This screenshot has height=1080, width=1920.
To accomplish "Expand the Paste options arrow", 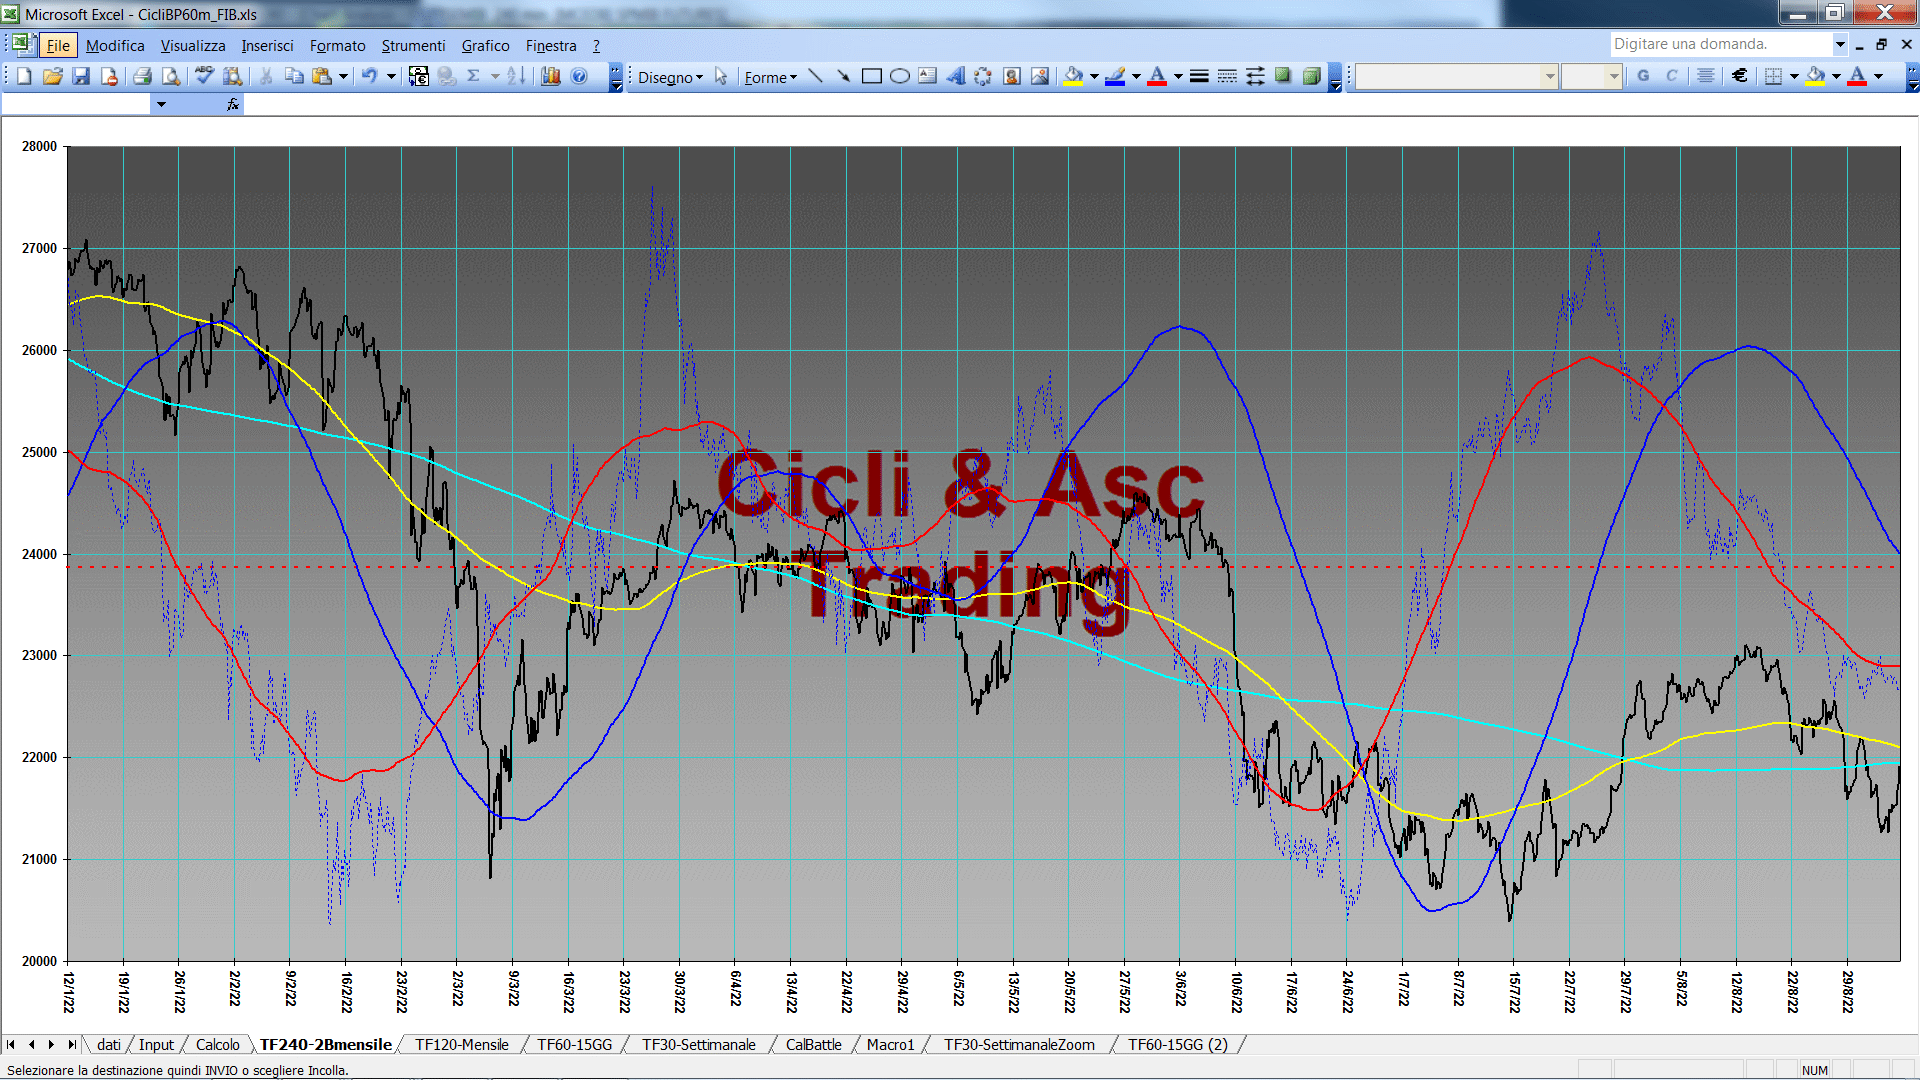I will [x=343, y=76].
